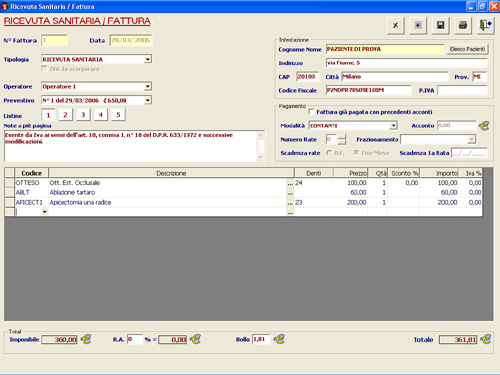Click ellipsis button on the empty row
500x375 pixels.
(x=290, y=212)
